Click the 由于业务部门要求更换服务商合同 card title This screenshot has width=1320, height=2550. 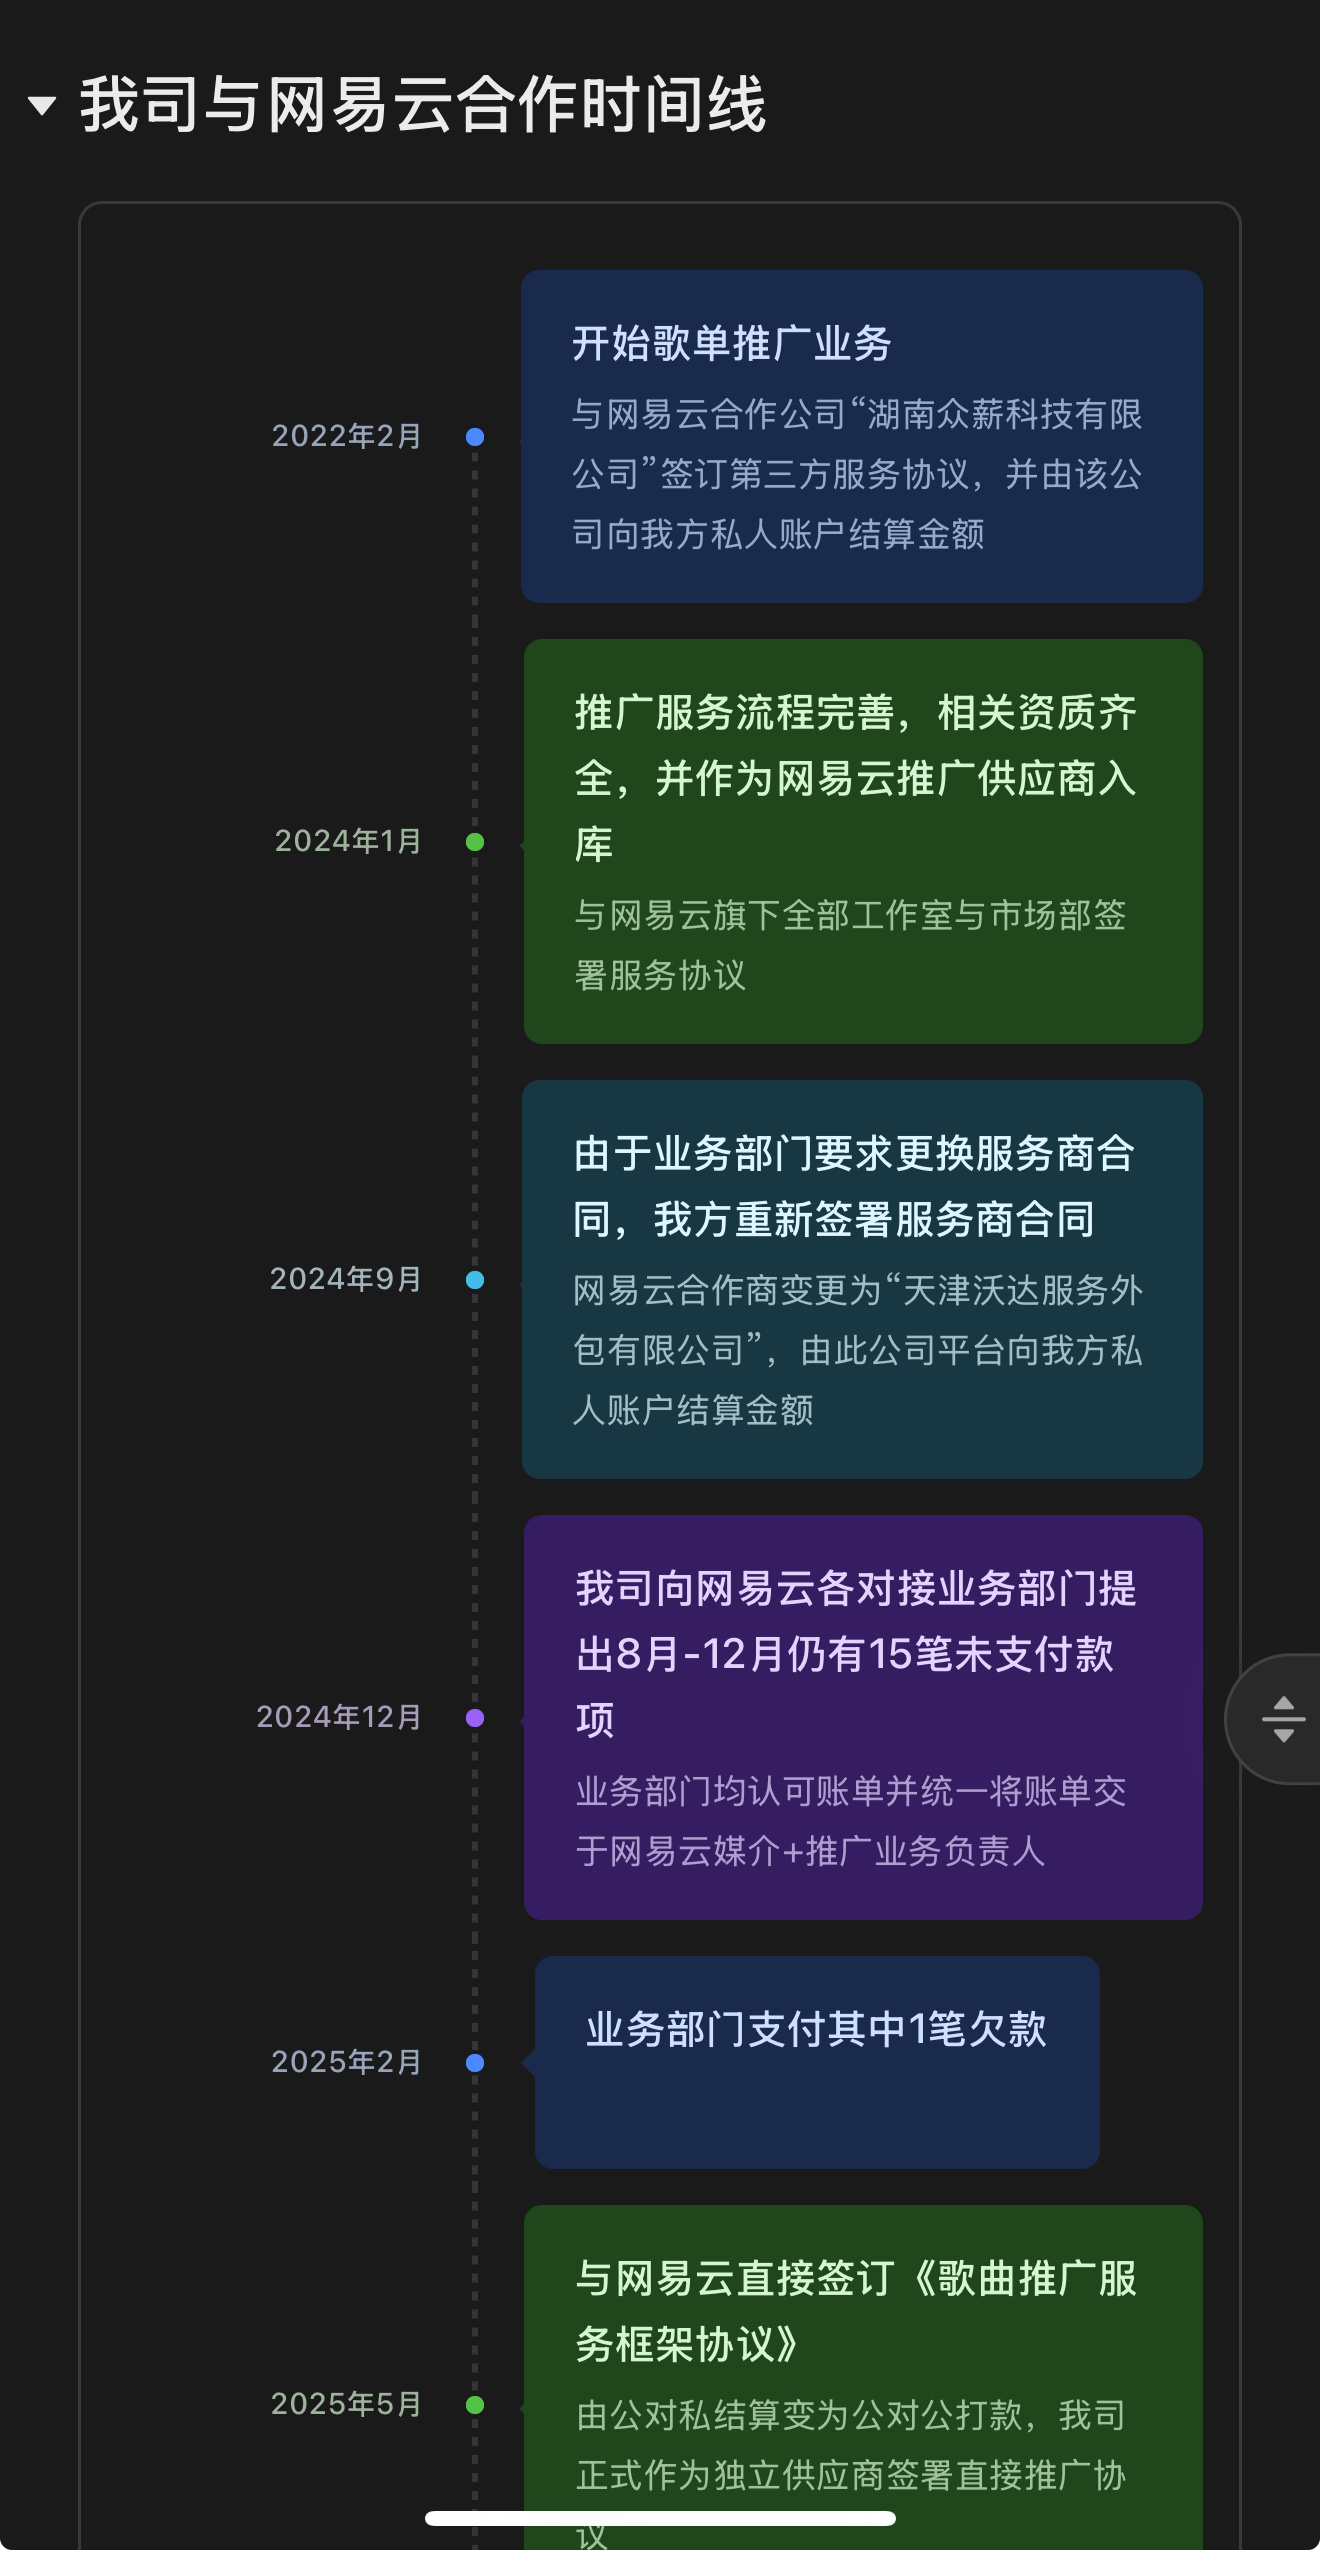[855, 1186]
